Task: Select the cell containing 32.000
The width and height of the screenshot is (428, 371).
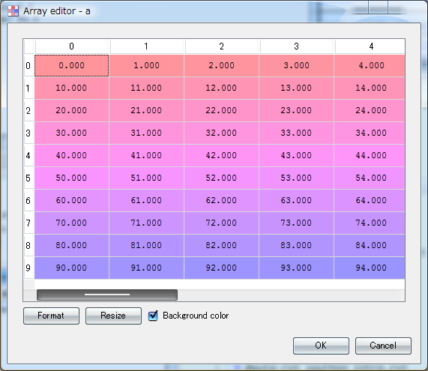Action: coord(222,133)
